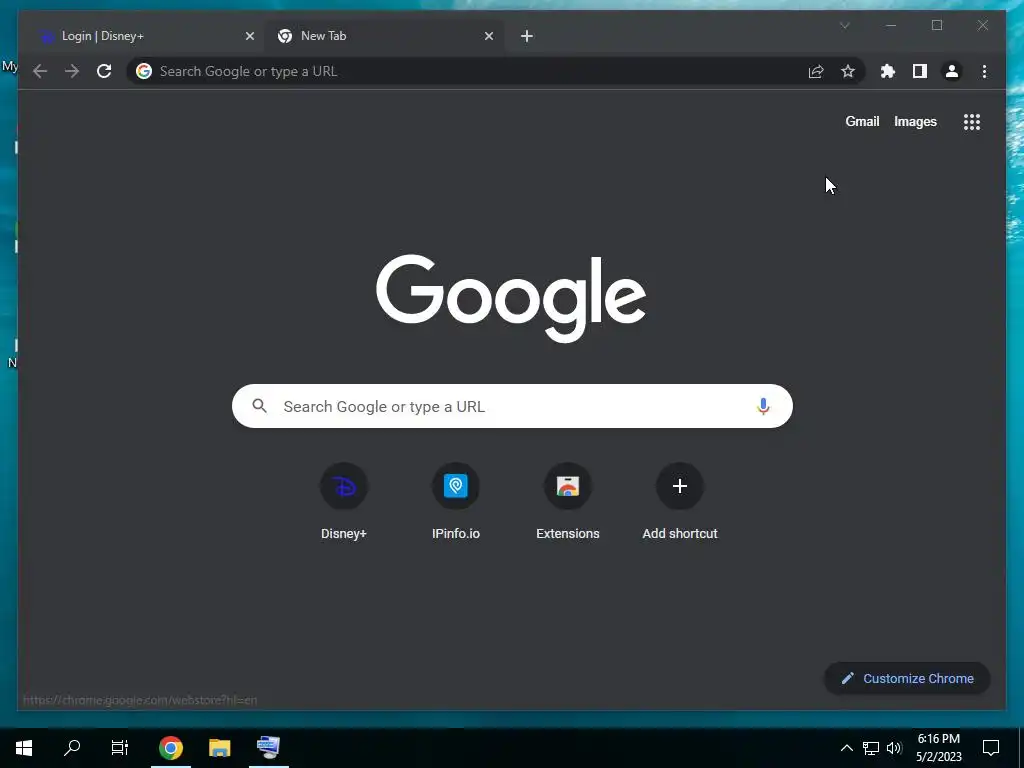The image size is (1024, 768).
Task: Open the Extensions web store shortcut
Action: click(x=568, y=502)
